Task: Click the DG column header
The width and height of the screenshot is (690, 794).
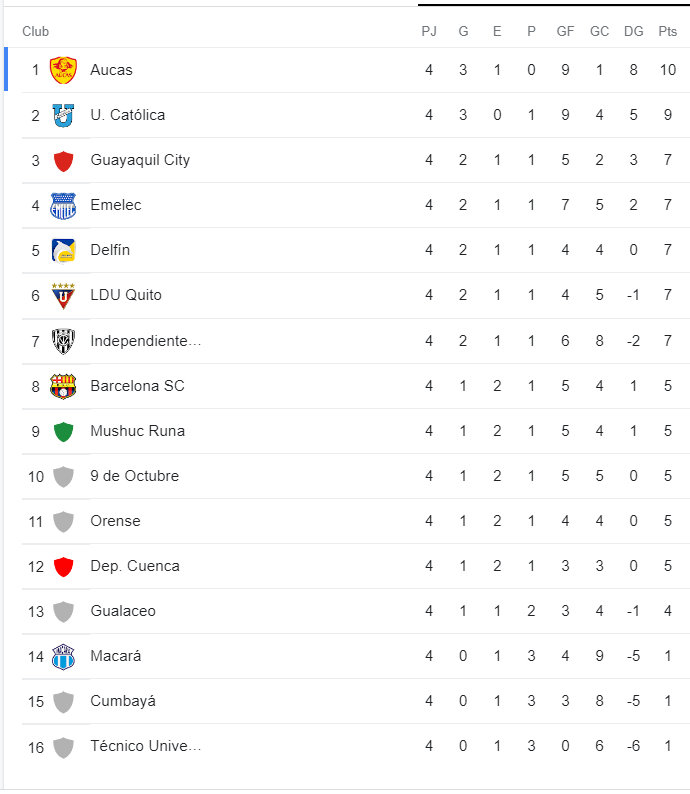Action: [634, 32]
